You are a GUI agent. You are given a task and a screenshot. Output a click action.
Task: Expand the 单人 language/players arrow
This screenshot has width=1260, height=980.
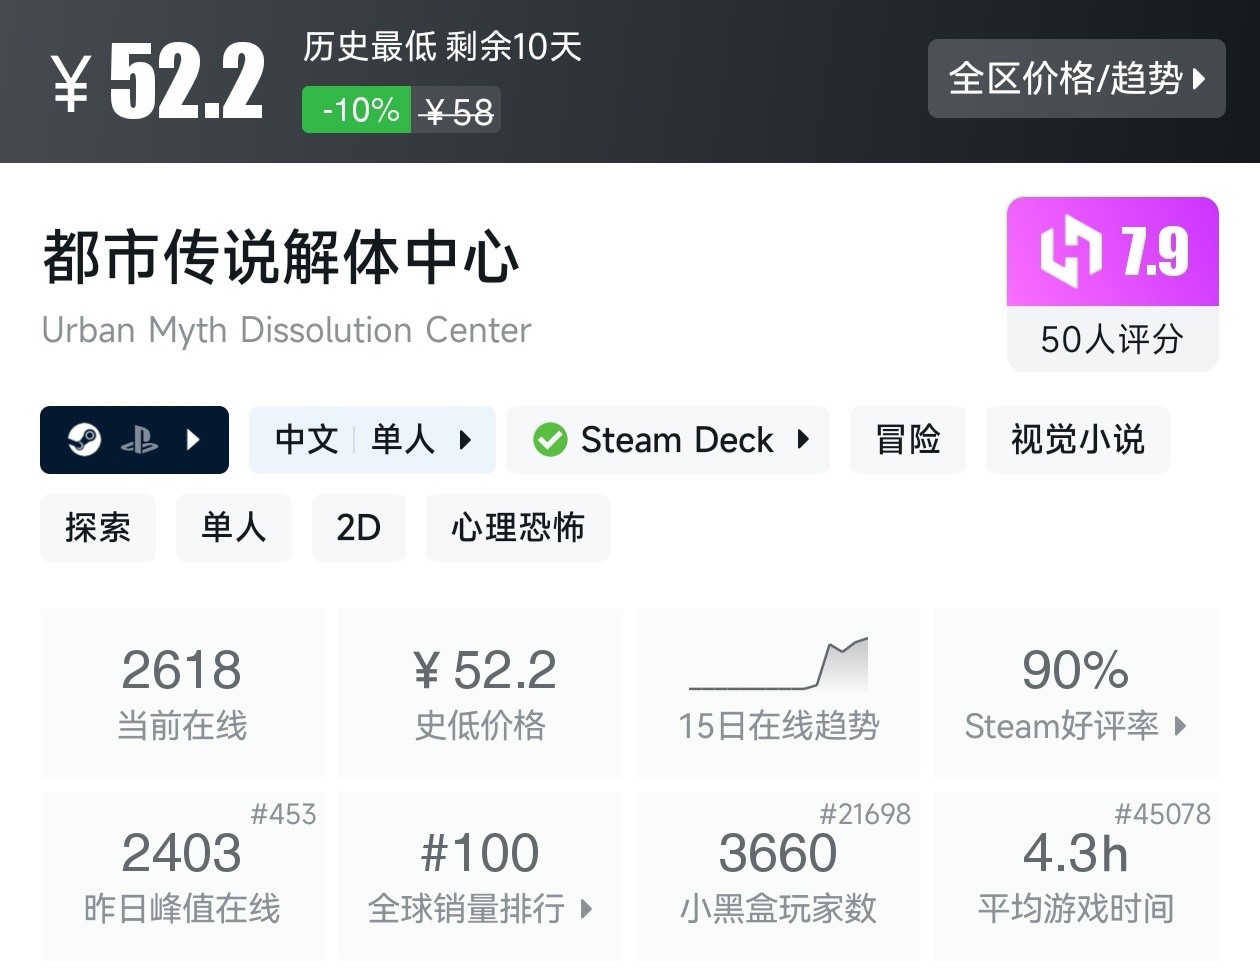point(465,439)
